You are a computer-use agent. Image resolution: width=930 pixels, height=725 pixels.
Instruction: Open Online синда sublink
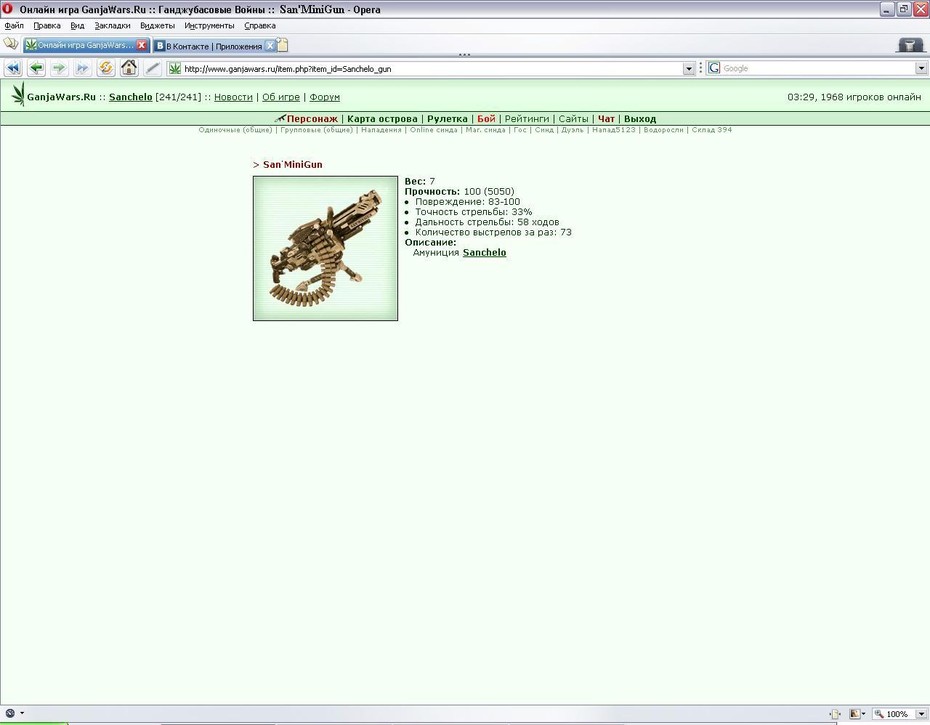(x=434, y=129)
